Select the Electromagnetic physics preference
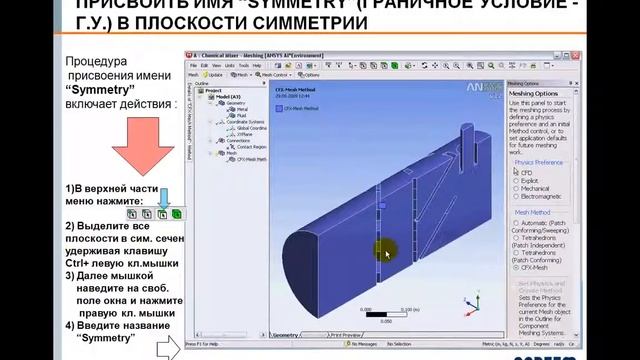 click(x=516, y=196)
